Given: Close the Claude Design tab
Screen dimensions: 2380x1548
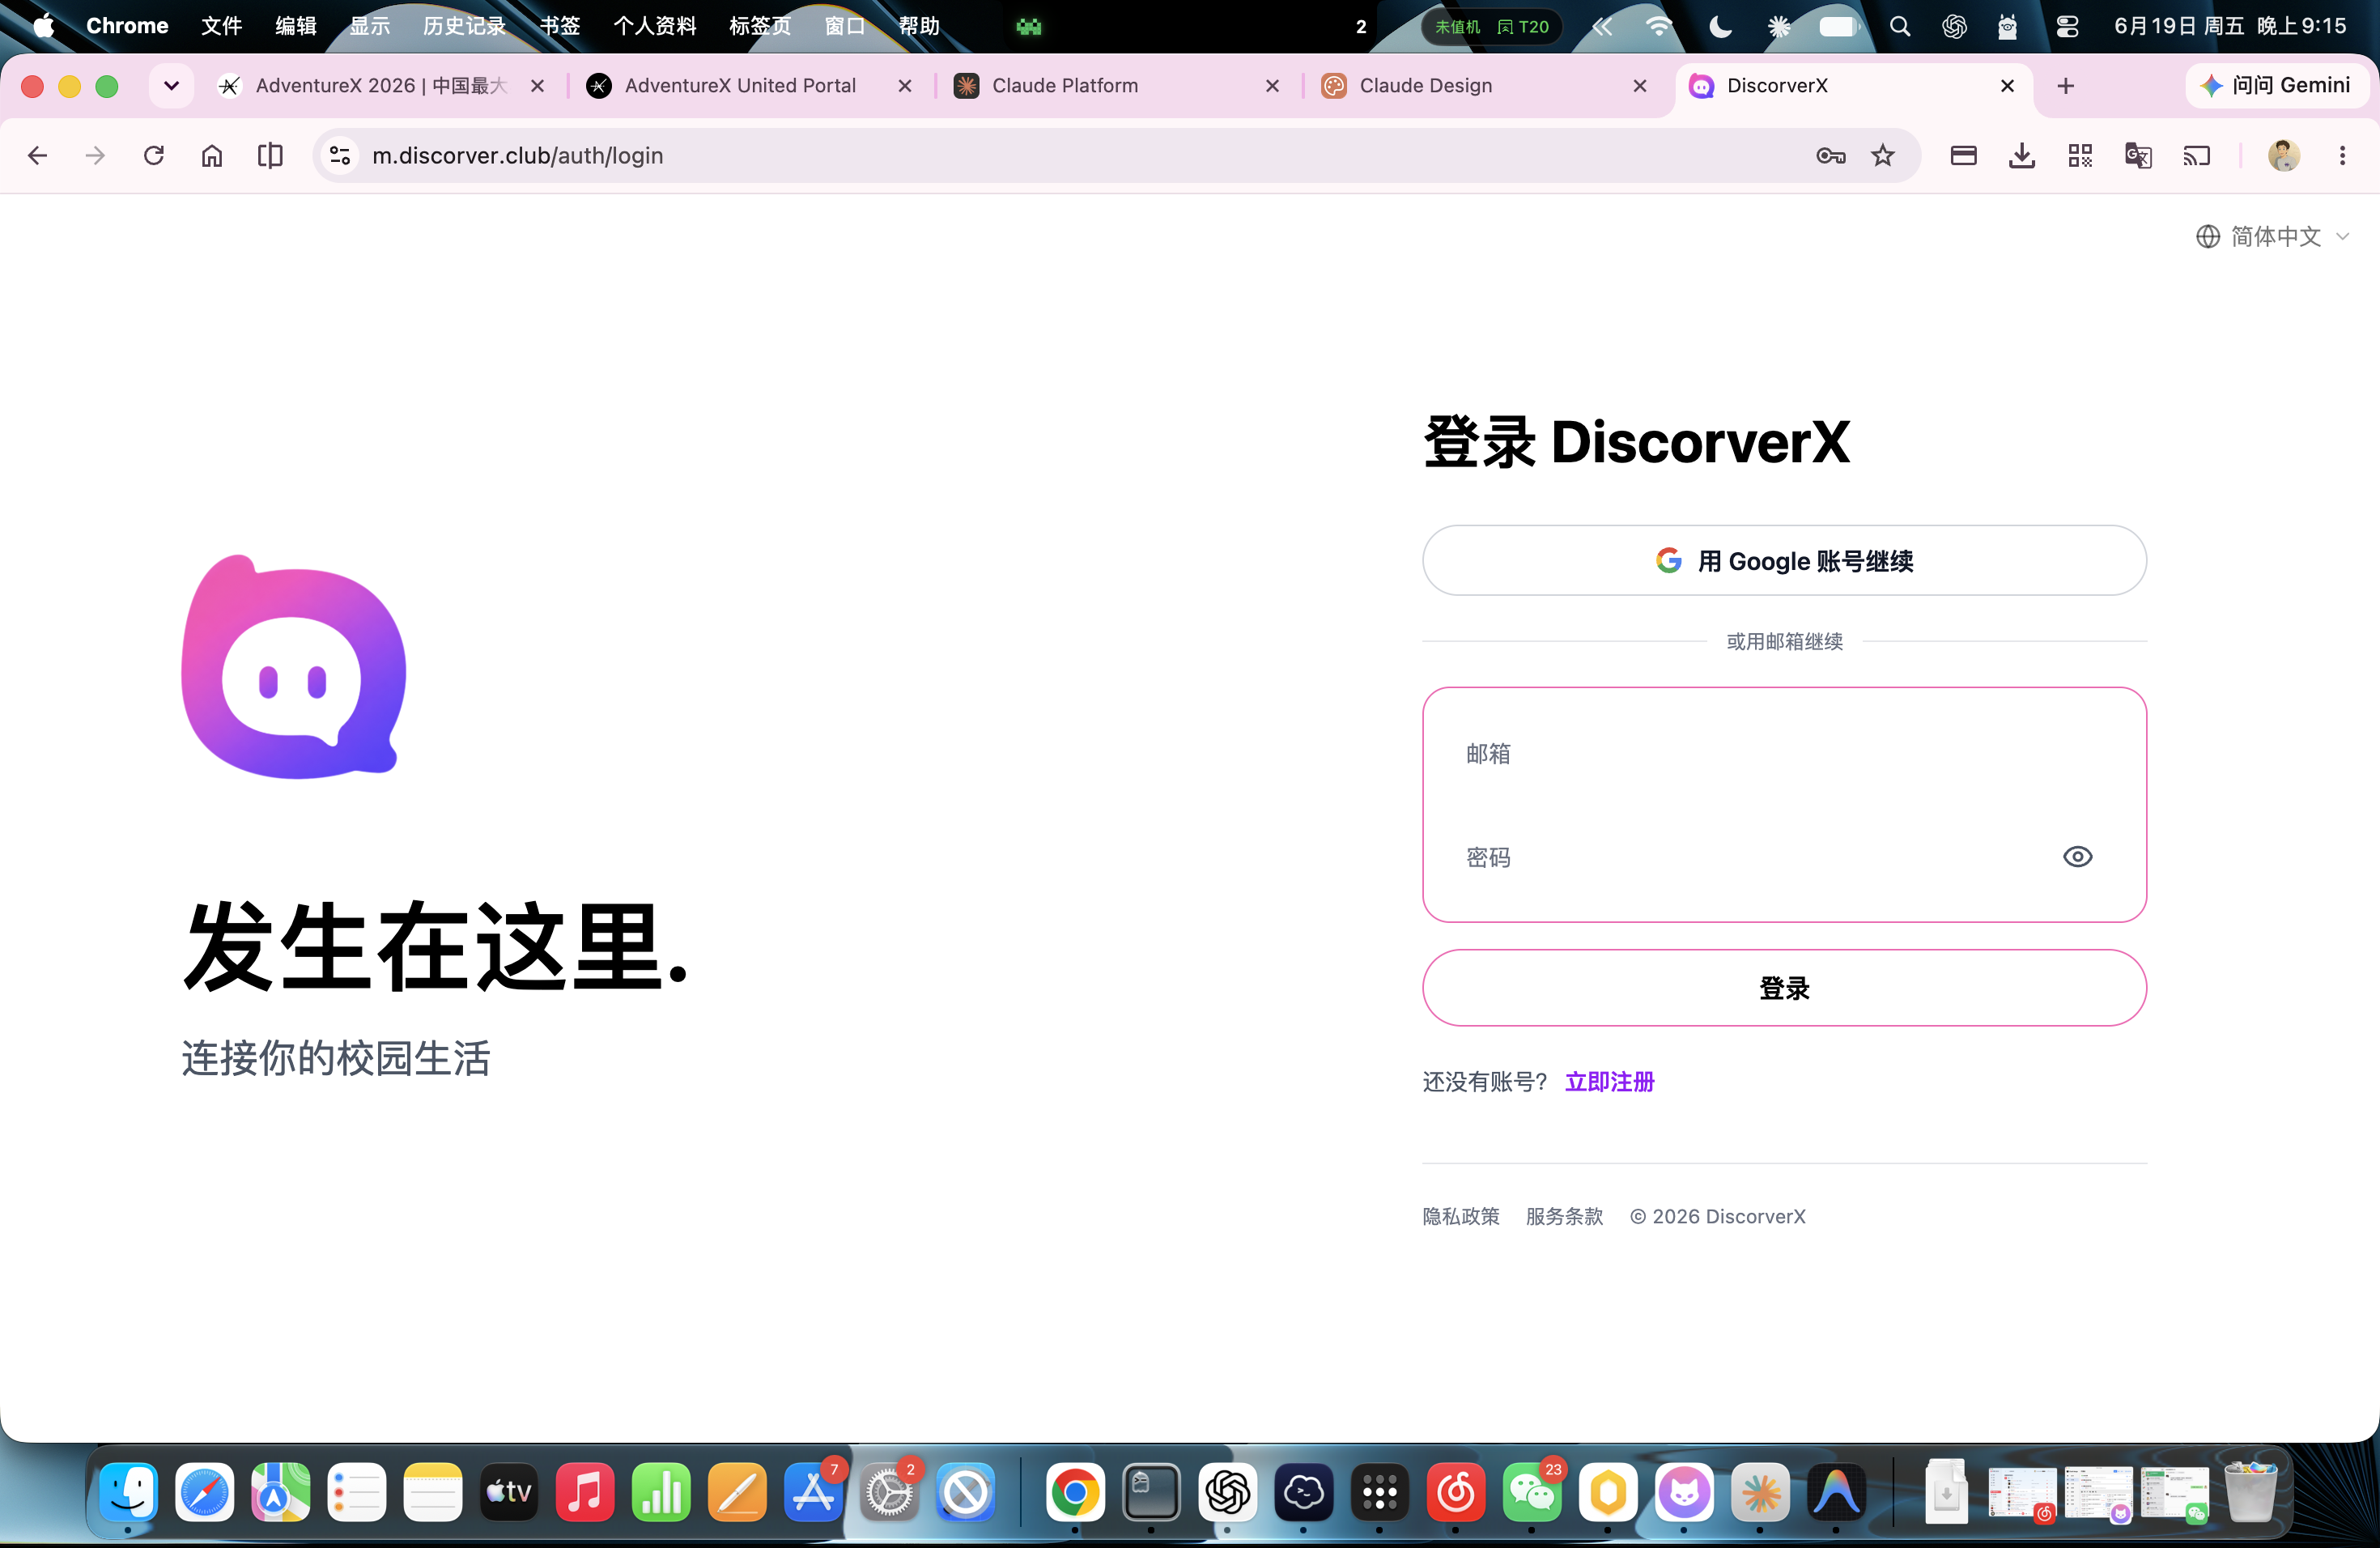Looking at the screenshot, I should (x=1640, y=86).
